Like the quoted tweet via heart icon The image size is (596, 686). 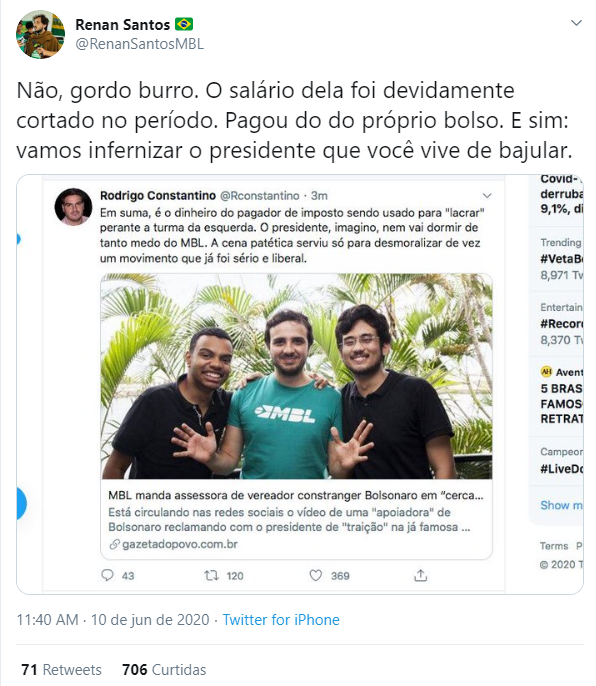(316, 575)
